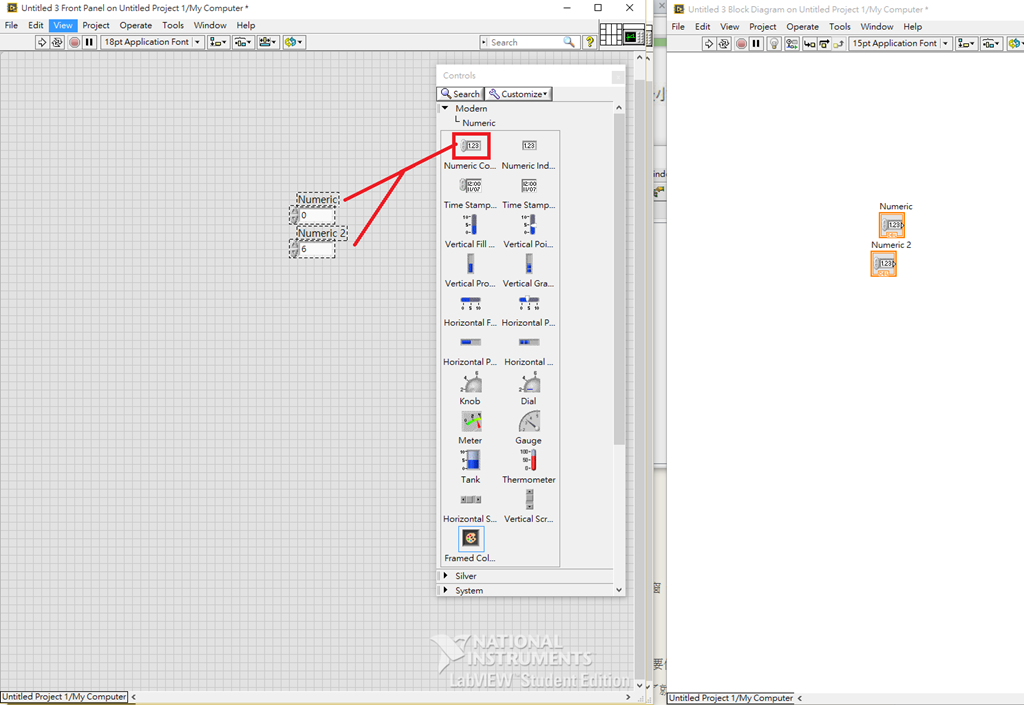Open 18pt Application Font dropdown
The image size is (1024, 705).
point(152,42)
